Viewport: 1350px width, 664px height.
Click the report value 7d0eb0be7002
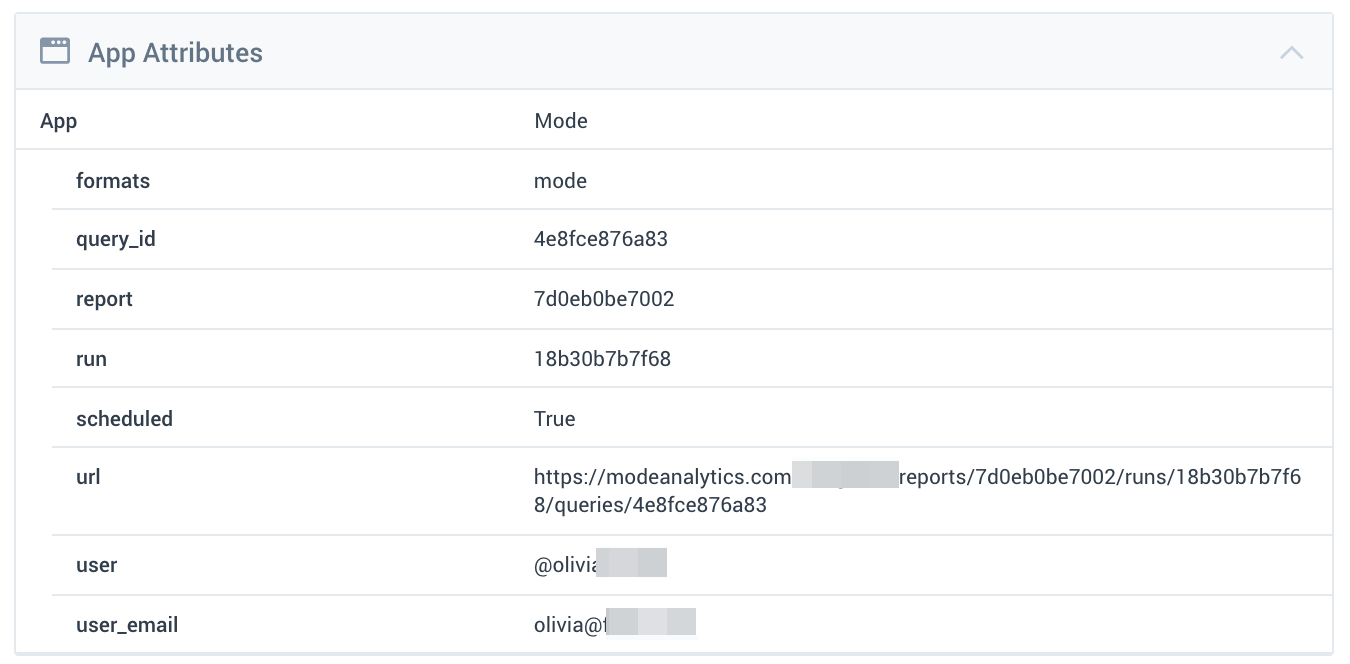click(x=604, y=299)
